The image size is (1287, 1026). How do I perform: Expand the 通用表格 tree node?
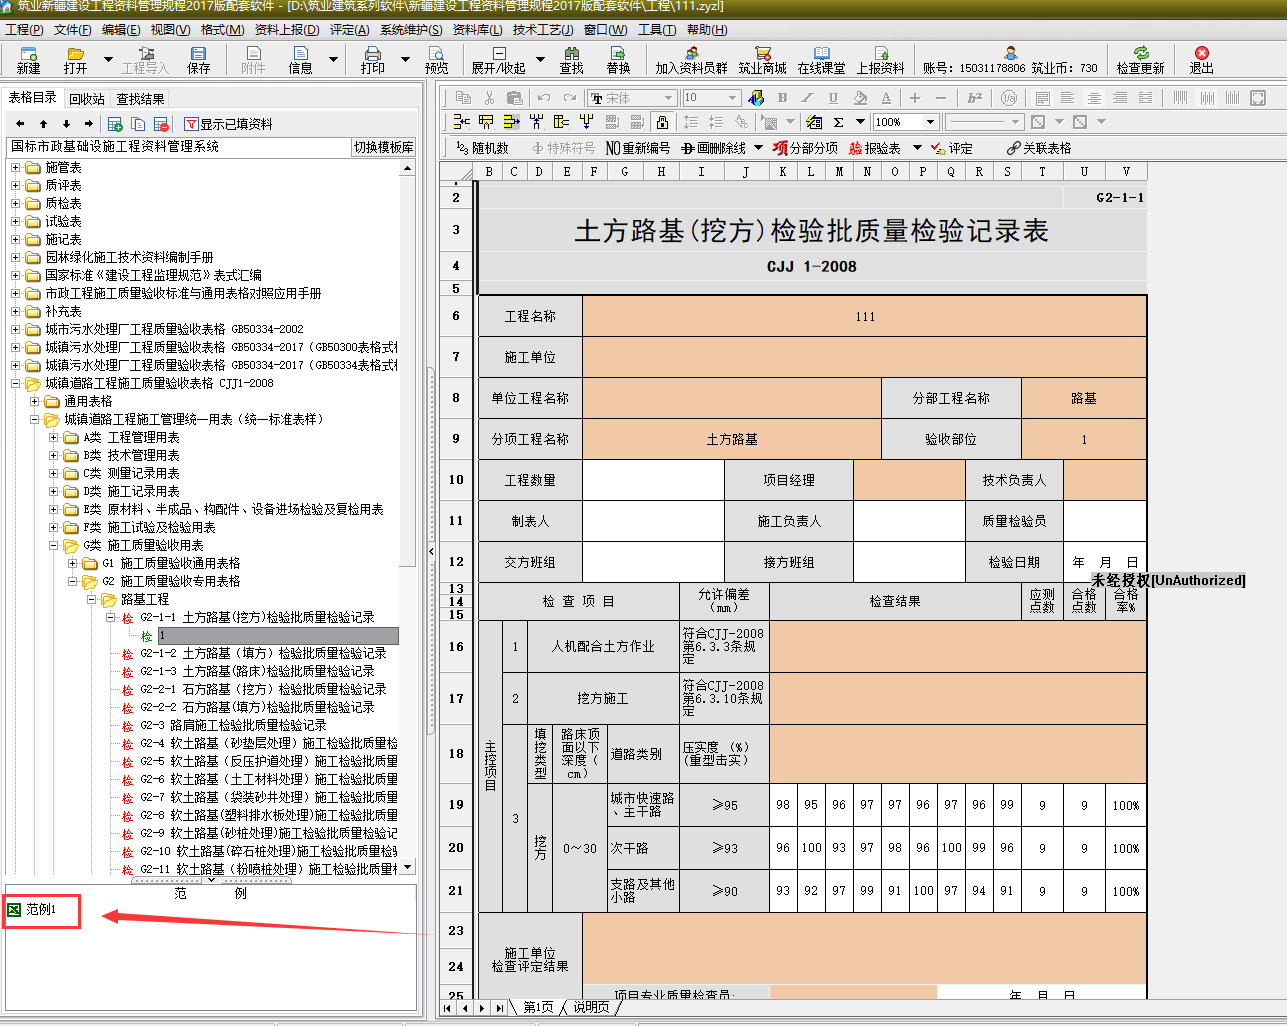[34, 401]
